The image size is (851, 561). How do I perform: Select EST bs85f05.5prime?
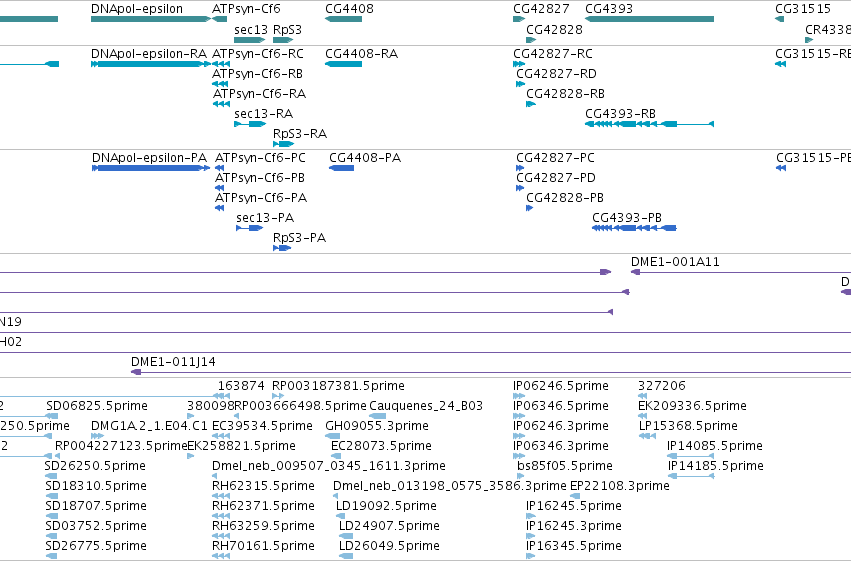click(564, 466)
